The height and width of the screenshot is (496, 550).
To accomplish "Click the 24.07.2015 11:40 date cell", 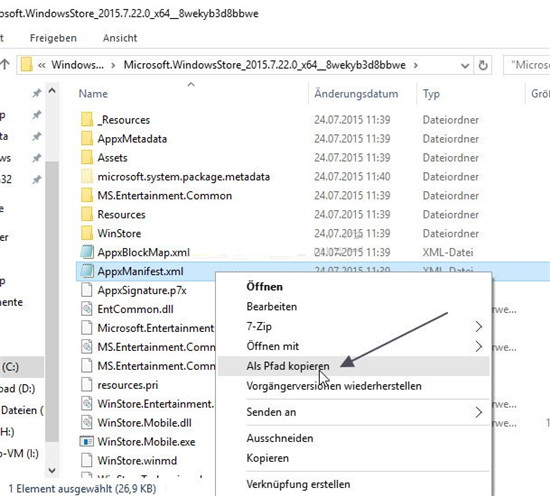I will pos(352,176).
